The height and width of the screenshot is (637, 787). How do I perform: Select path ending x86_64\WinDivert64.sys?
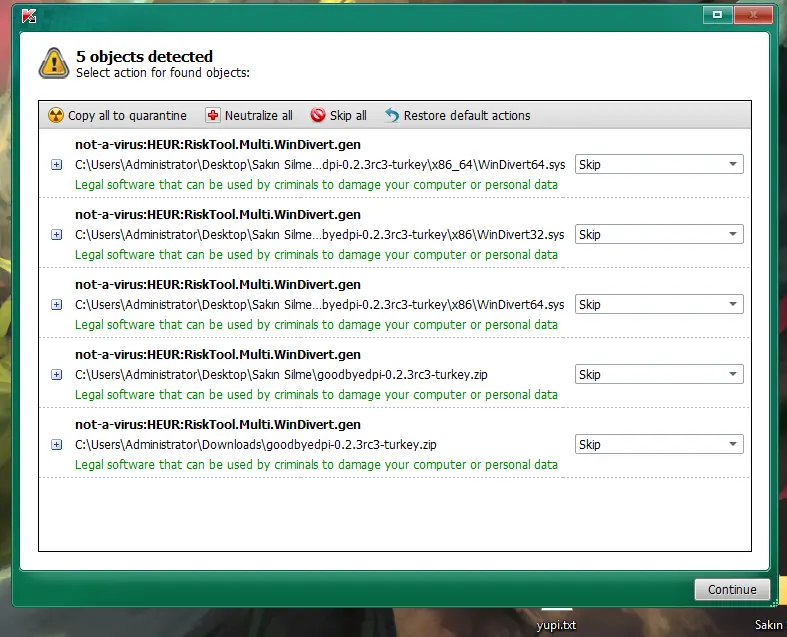pos(320,165)
